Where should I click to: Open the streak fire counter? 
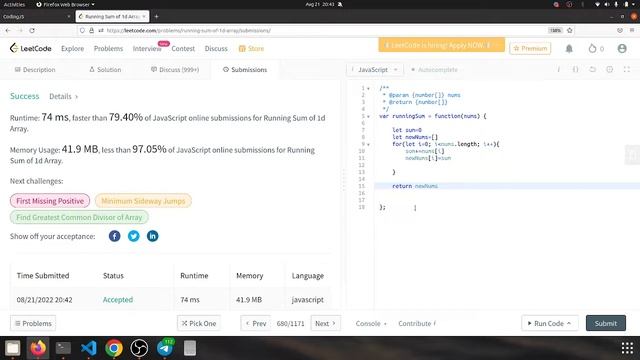pyautogui.click(x=596, y=49)
